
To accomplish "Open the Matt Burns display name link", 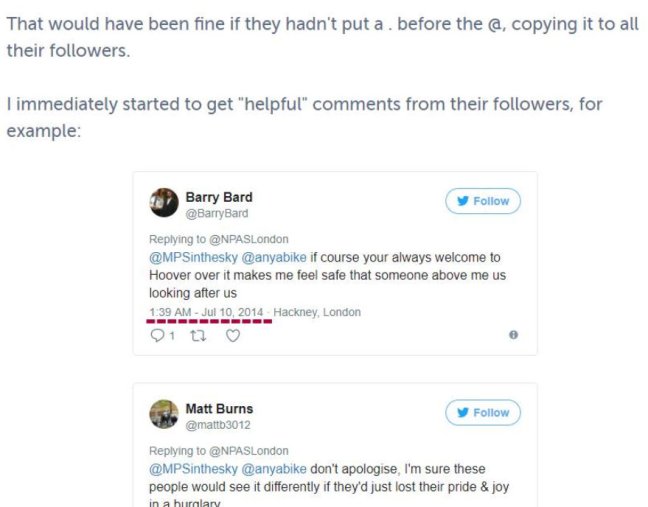I will [219, 408].
